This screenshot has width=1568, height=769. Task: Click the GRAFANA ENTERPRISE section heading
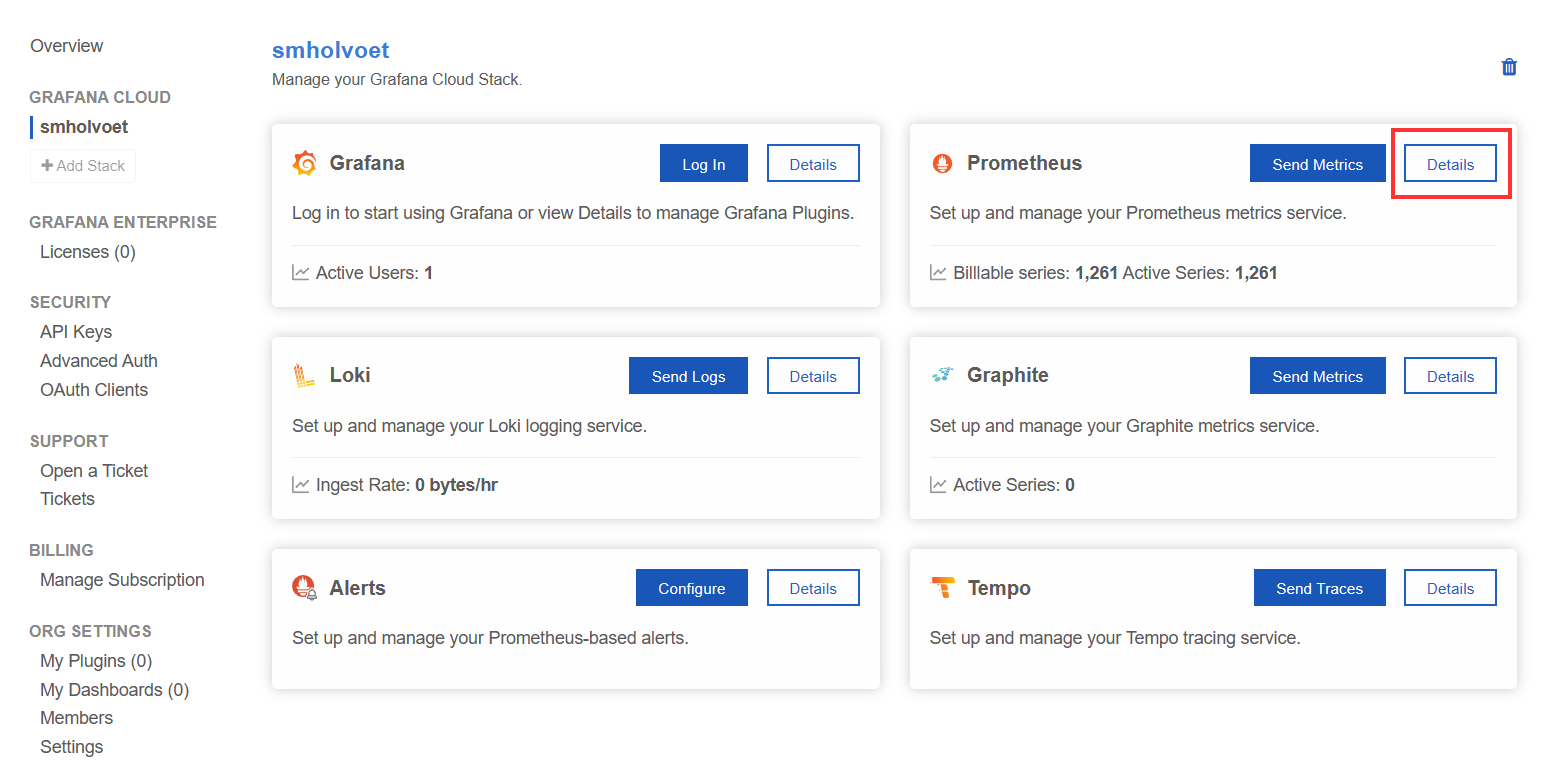coord(123,222)
